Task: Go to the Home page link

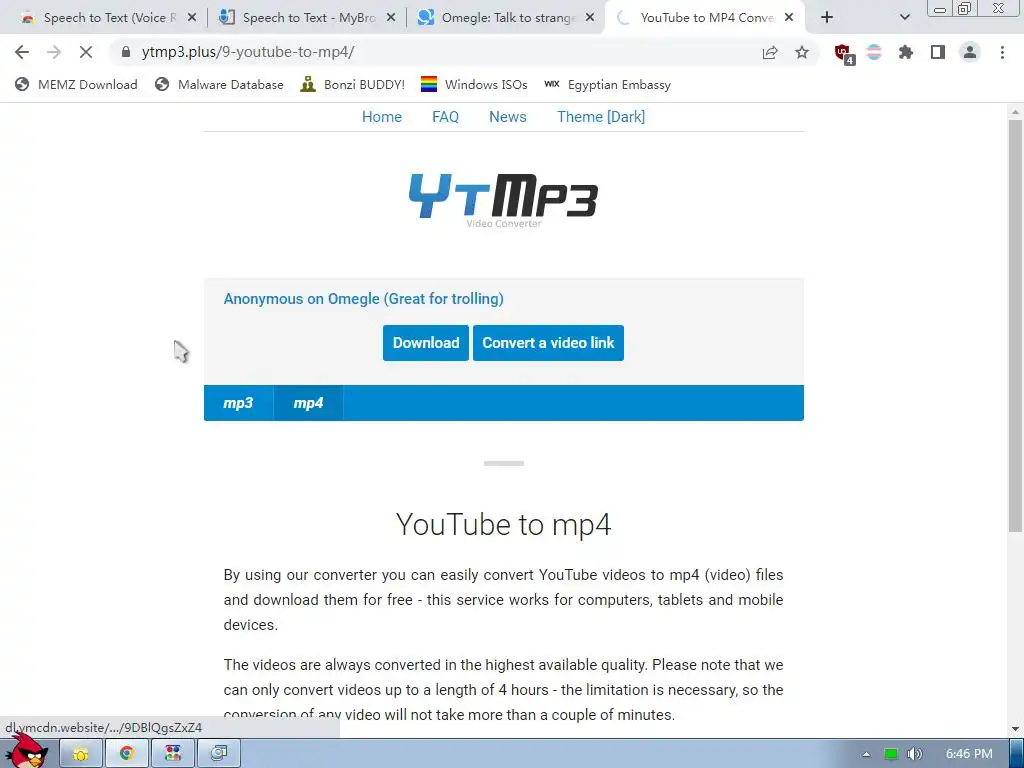Action: [382, 117]
